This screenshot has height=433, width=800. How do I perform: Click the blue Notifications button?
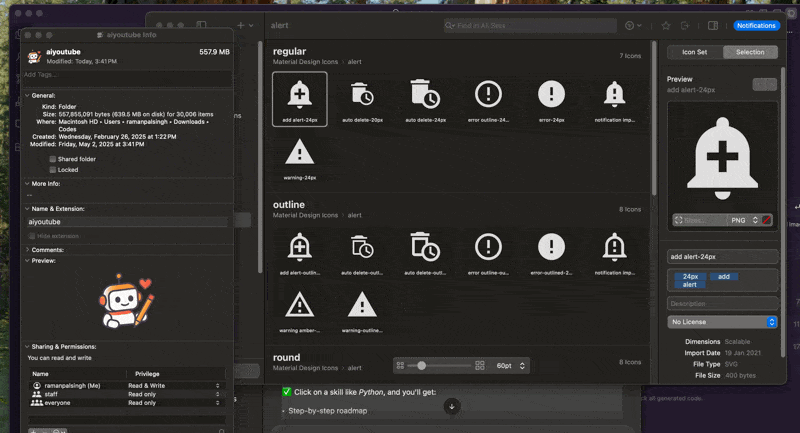pyautogui.click(x=755, y=26)
